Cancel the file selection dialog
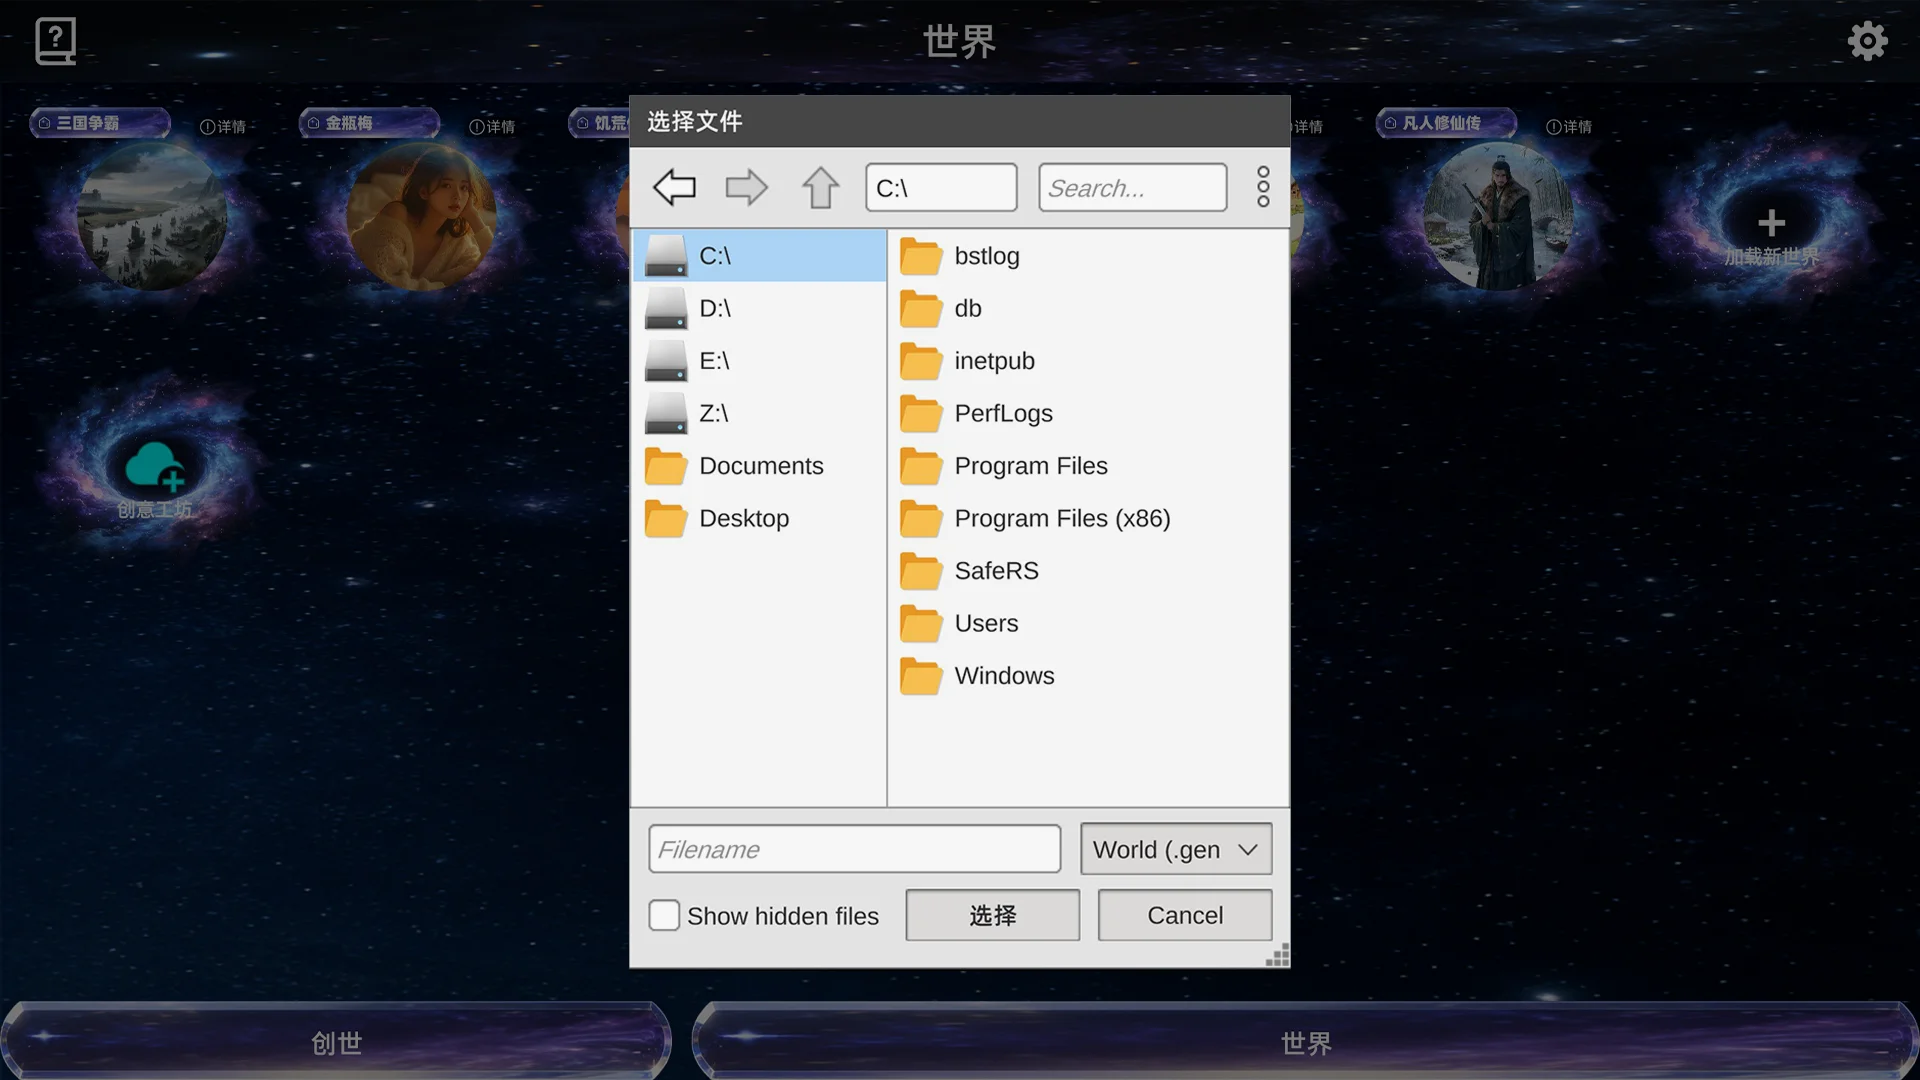The width and height of the screenshot is (1920, 1080). click(x=1184, y=915)
